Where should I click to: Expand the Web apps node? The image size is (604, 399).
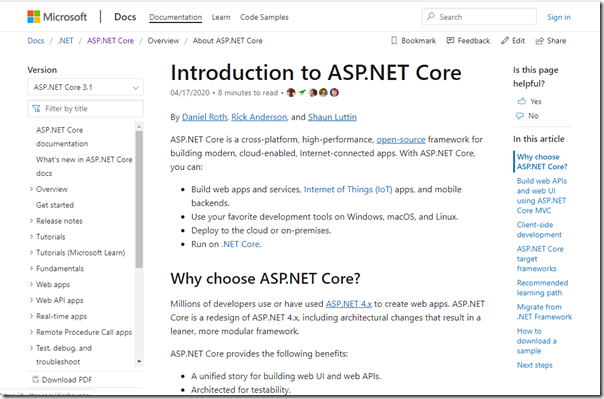click(31, 284)
